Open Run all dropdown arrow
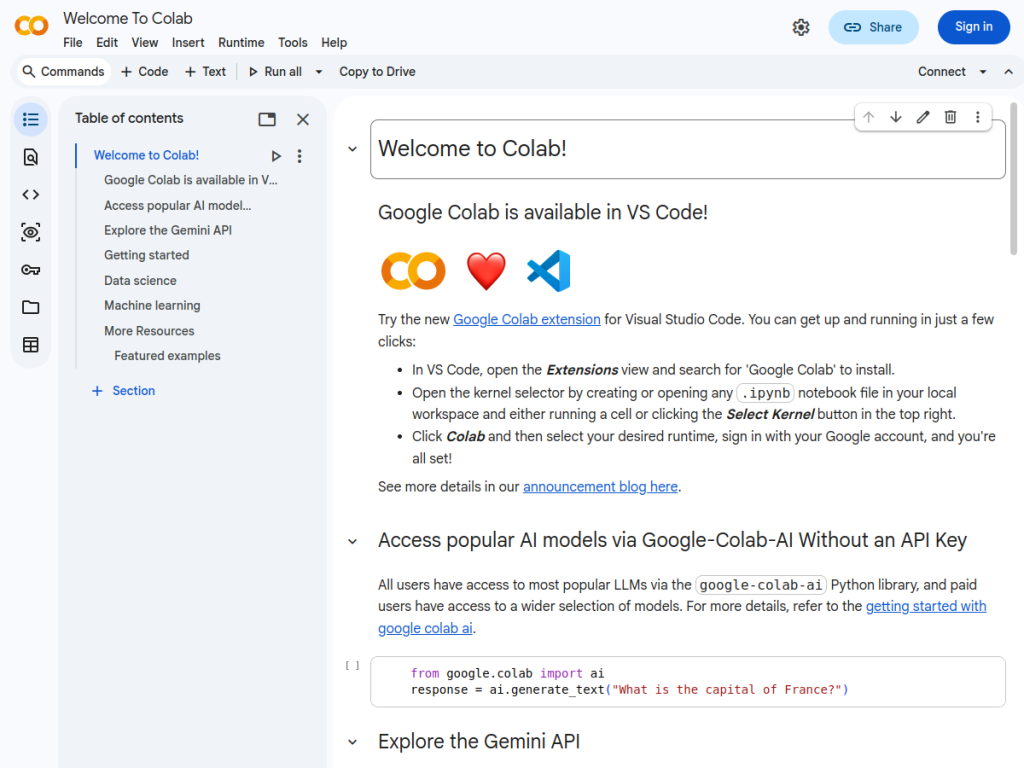 point(319,72)
